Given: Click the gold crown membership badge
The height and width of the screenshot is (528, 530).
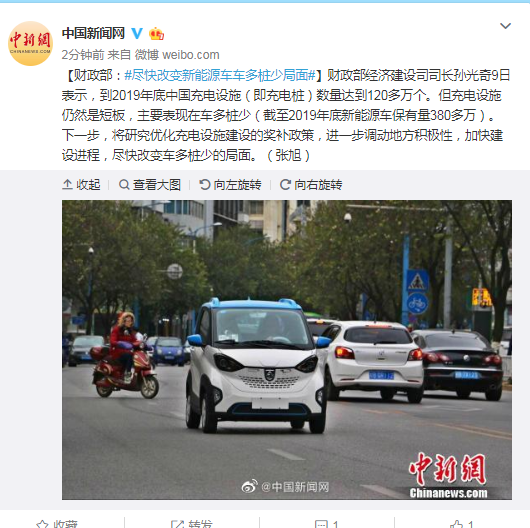Looking at the screenshot, I should click(156, 33).
